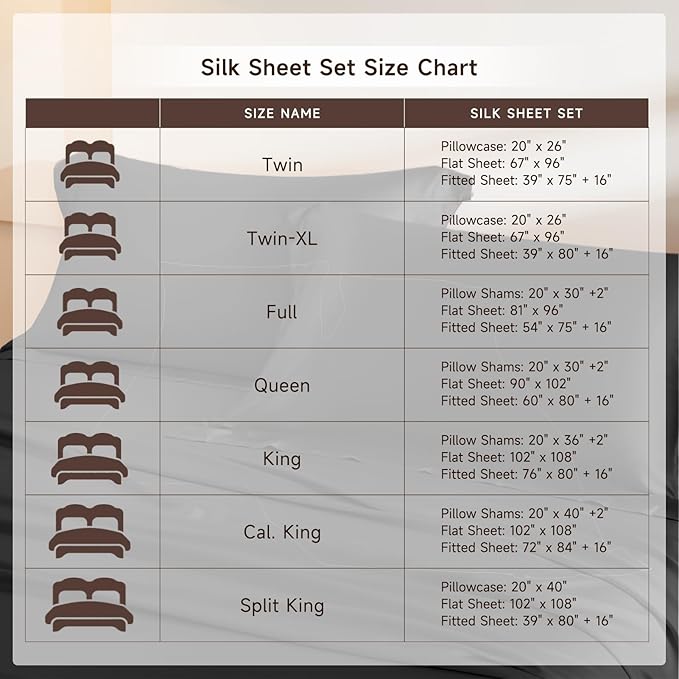Image resolution: width=679 pixels, height=679 pixels.
Task: Pick the Queen size label
Action: [282, 385]
